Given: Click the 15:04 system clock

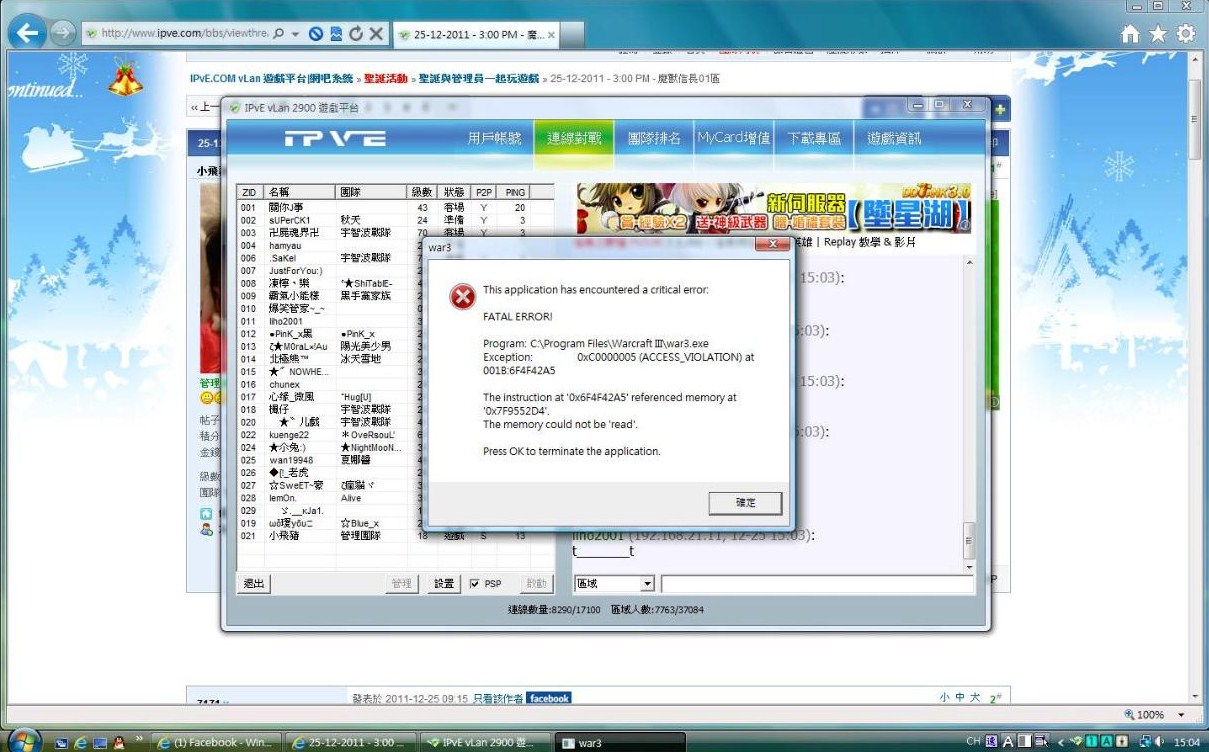Looking at the screenshot, I should click(x=1187, y=742).
